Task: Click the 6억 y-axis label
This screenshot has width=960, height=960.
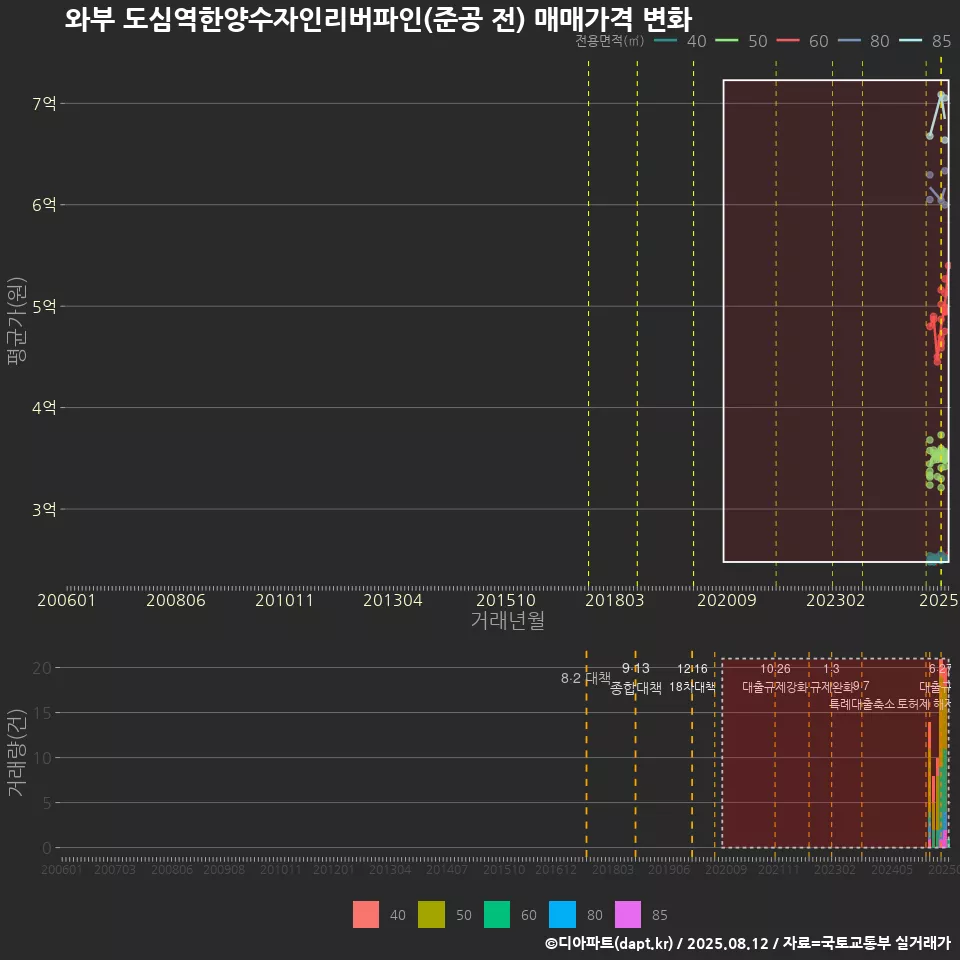Action: tap(44, 204)
